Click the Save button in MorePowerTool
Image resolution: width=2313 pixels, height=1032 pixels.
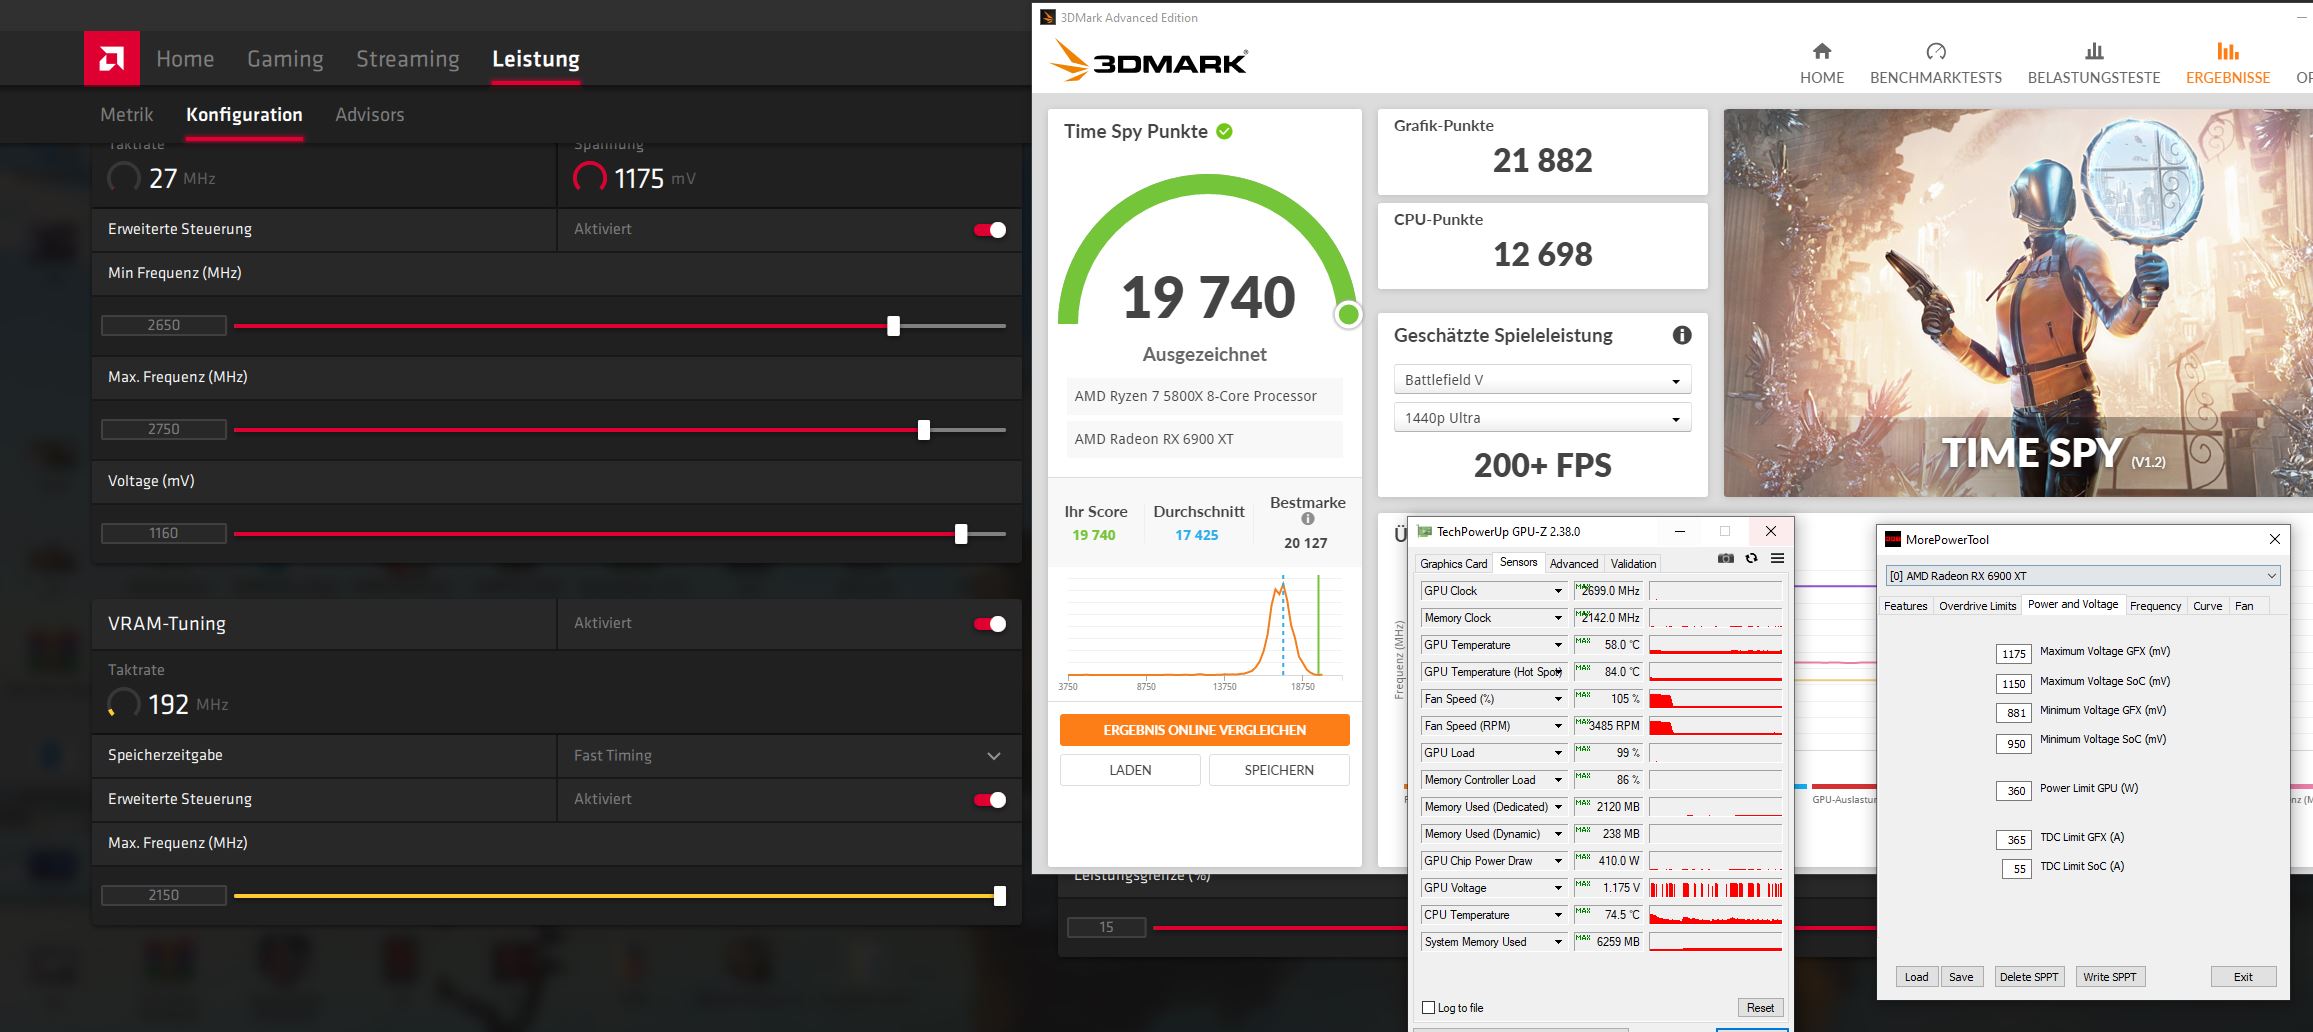(1961, 977)
